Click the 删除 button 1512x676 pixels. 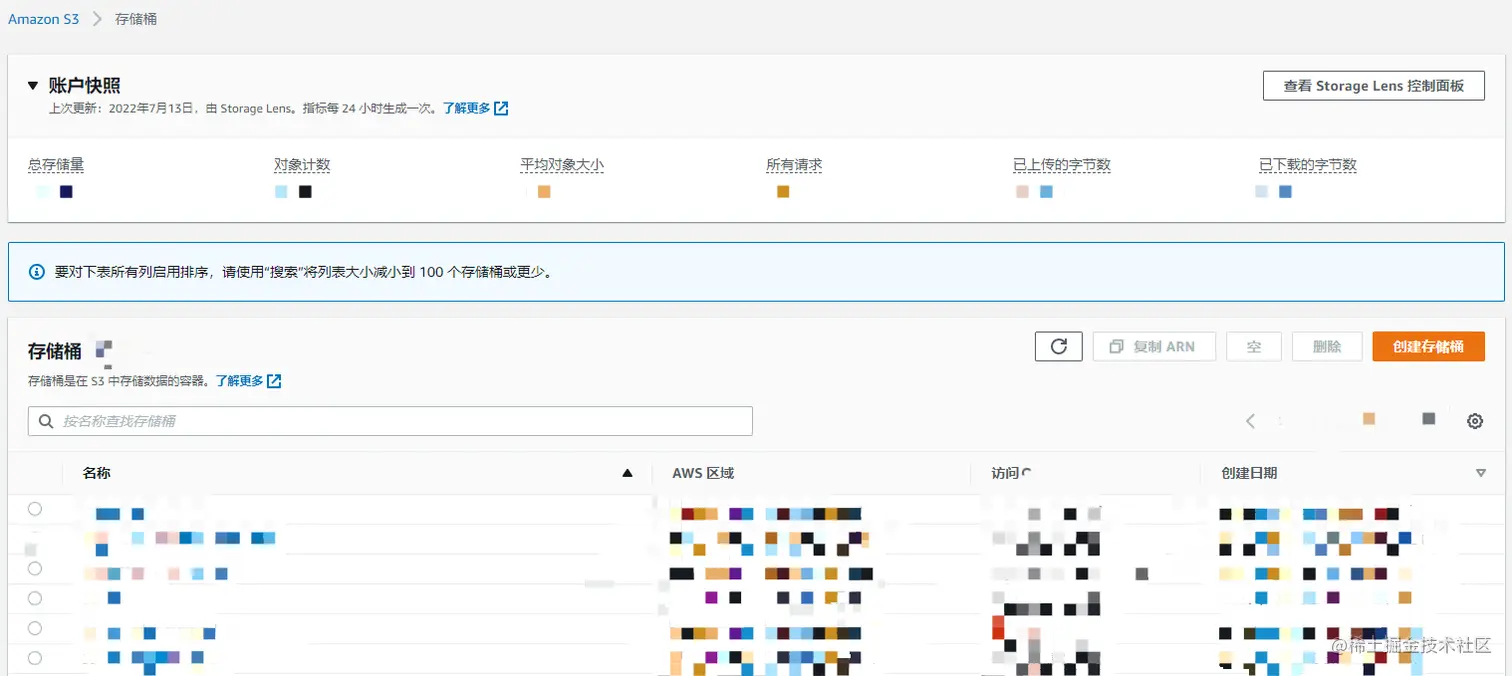[x=1327, y=346]
